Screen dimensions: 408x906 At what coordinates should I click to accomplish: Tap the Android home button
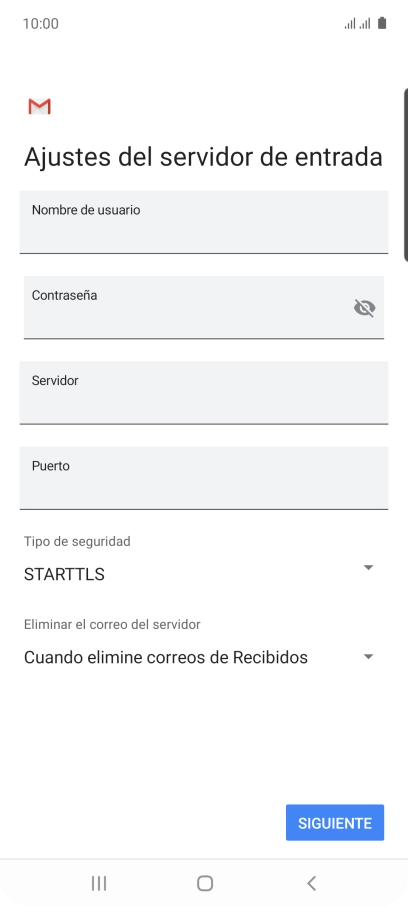[205, 882]
